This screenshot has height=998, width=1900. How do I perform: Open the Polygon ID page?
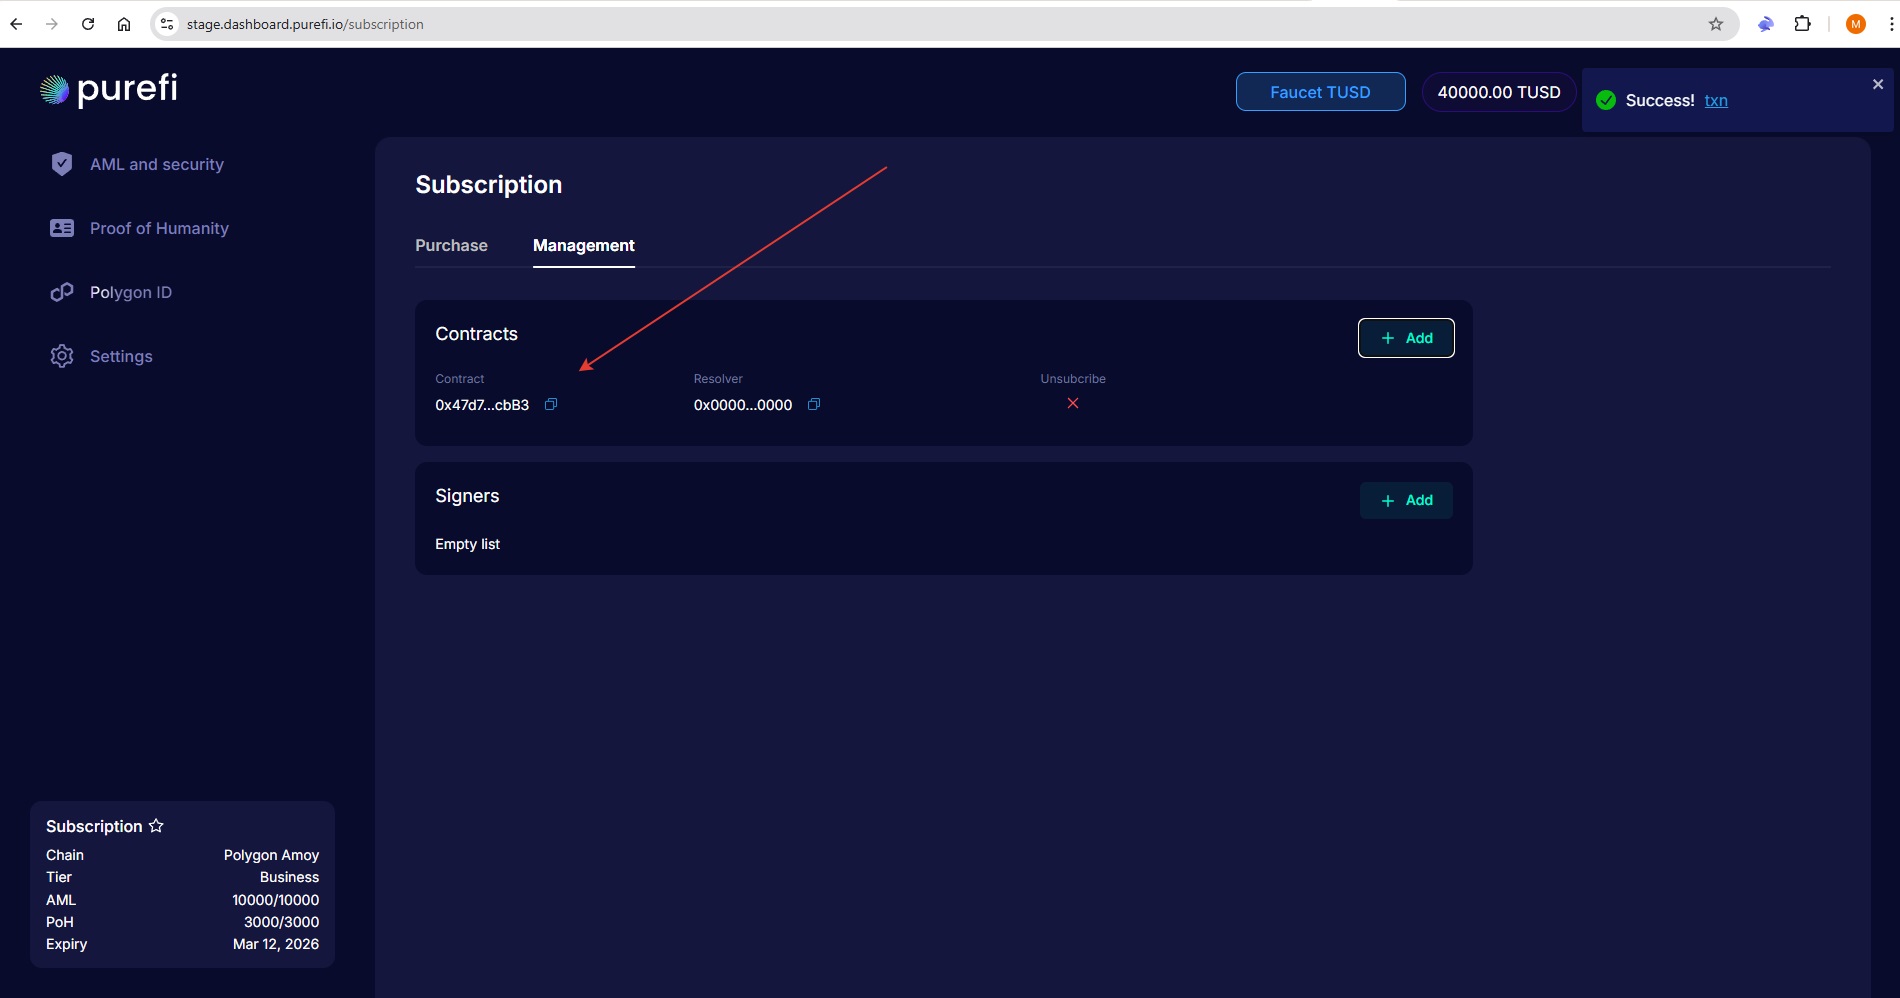click(130, 292)
